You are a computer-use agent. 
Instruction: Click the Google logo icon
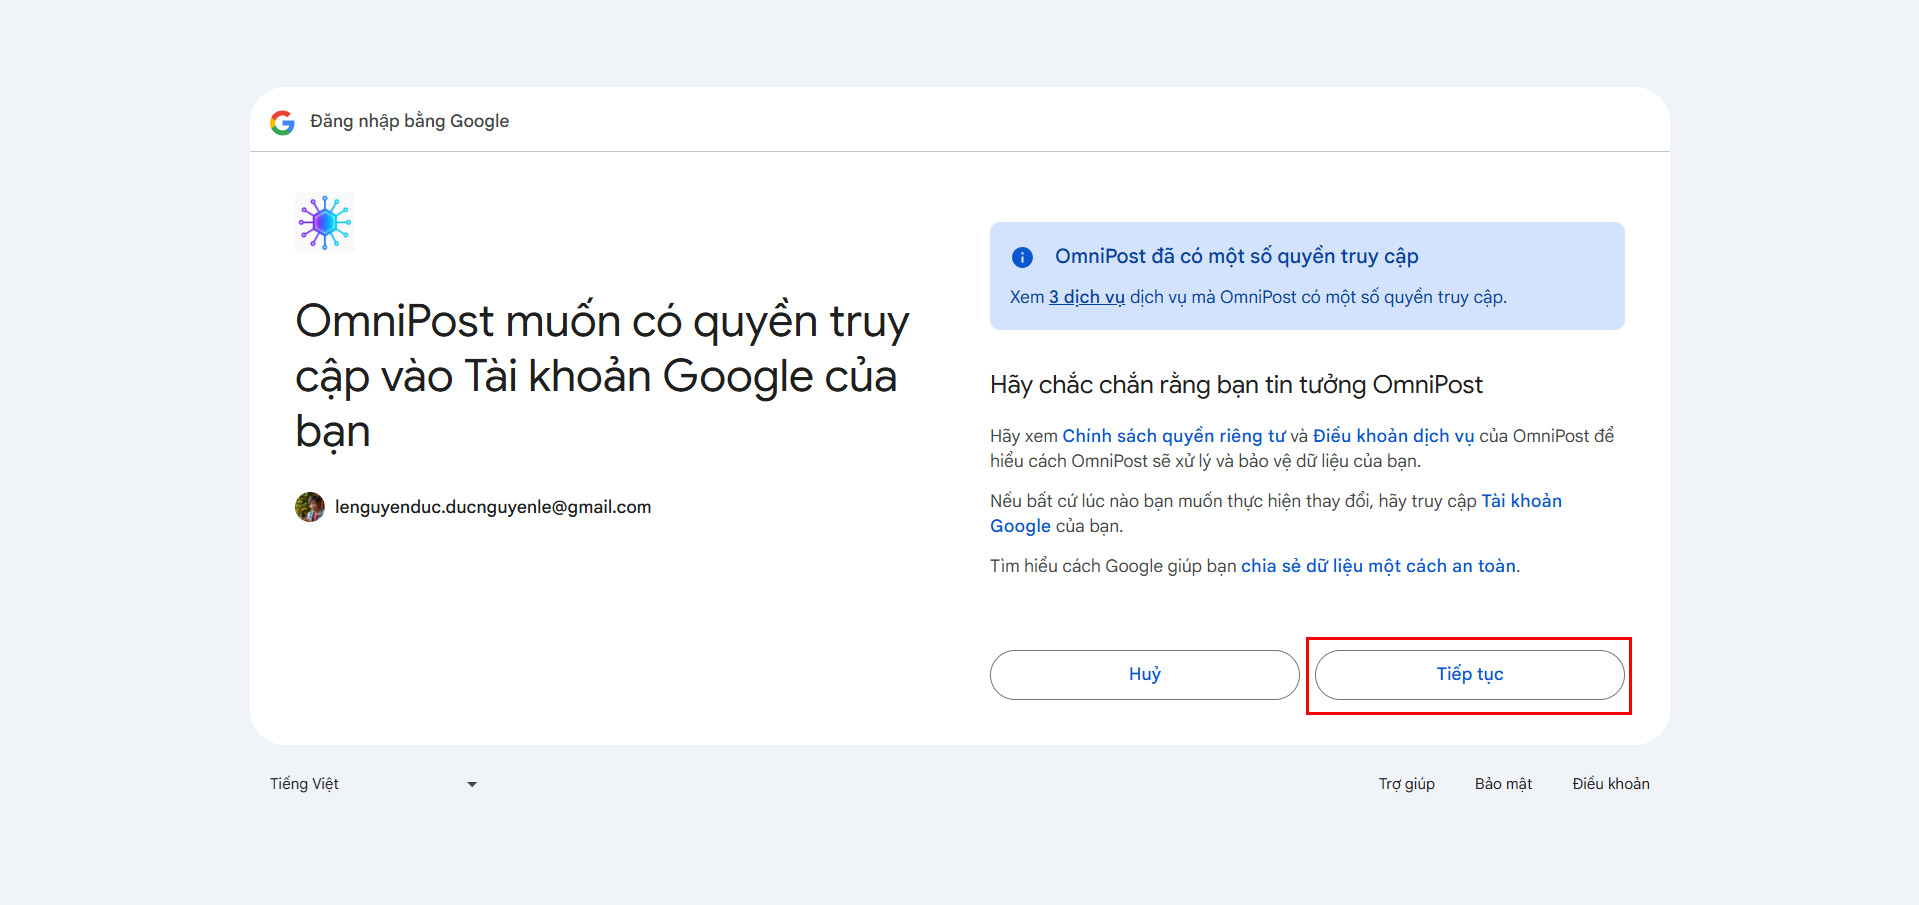[283, 122]
